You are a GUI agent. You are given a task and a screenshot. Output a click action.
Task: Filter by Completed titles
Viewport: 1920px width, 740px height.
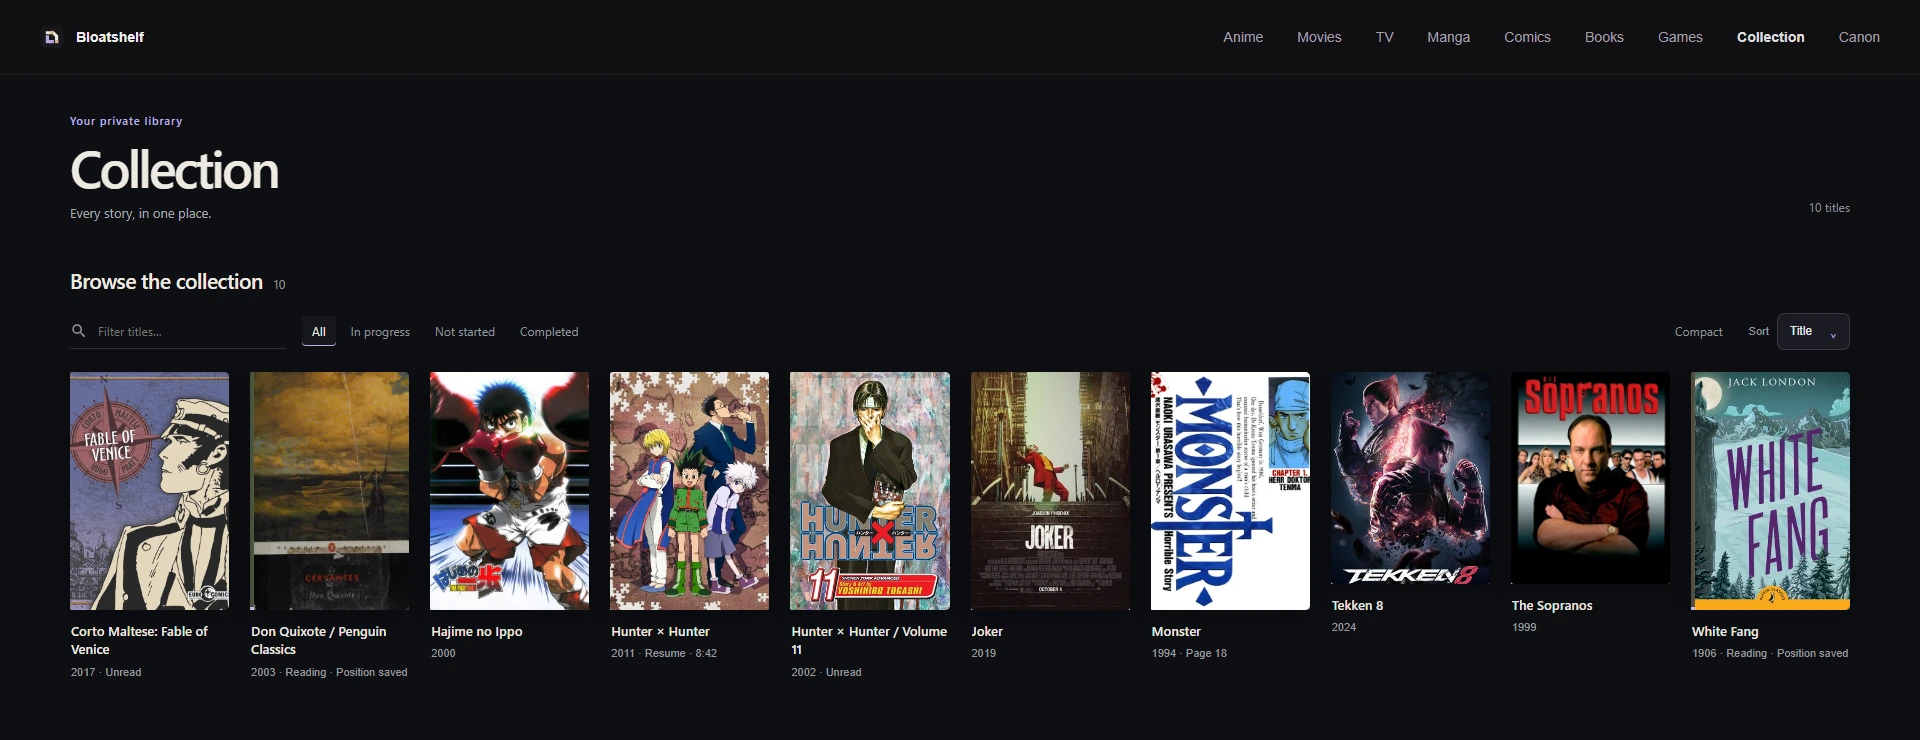pos(549,332)
